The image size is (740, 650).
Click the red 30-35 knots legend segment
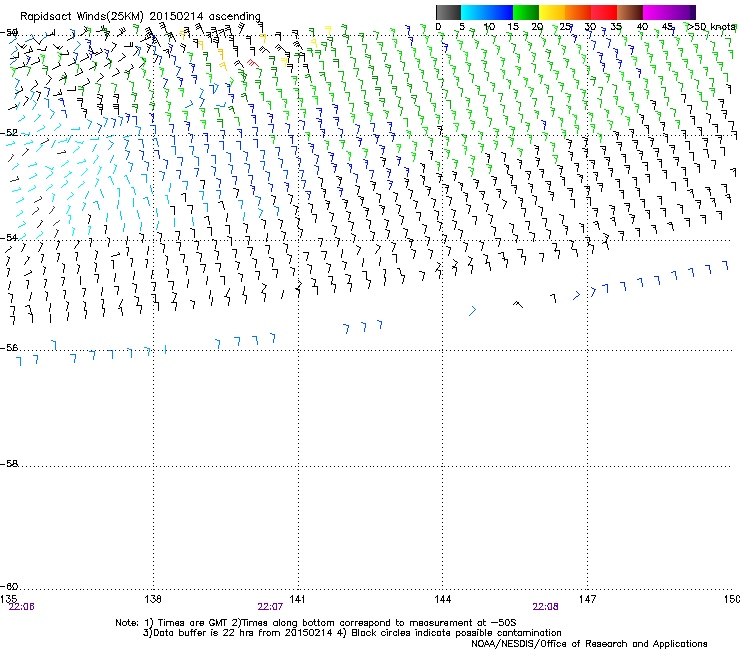[x=604, y=12]
